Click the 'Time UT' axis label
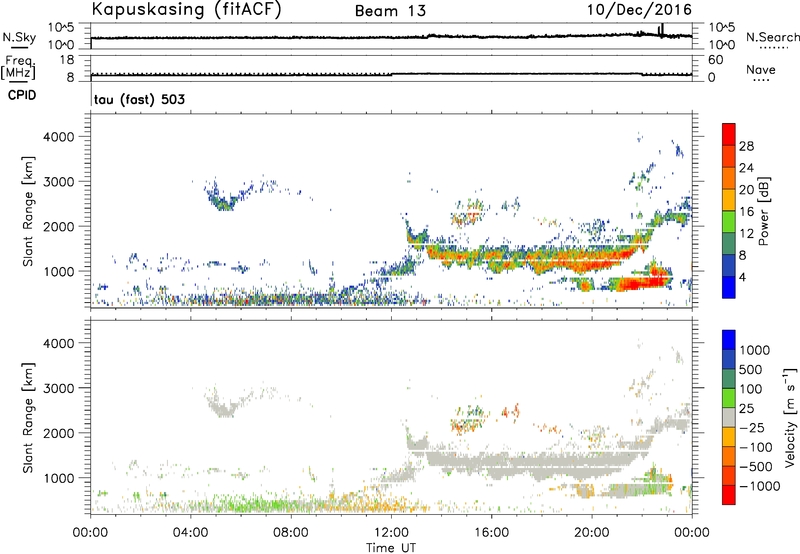800x554 pixels. [391, 548]
